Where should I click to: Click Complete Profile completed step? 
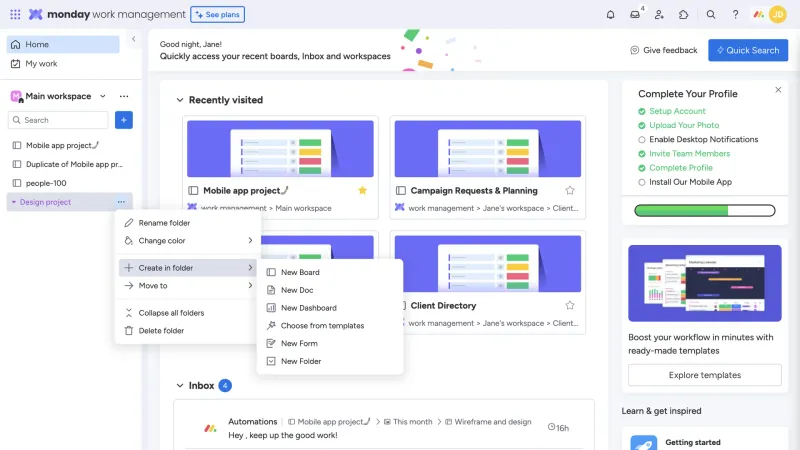click(x=675, y=168)
